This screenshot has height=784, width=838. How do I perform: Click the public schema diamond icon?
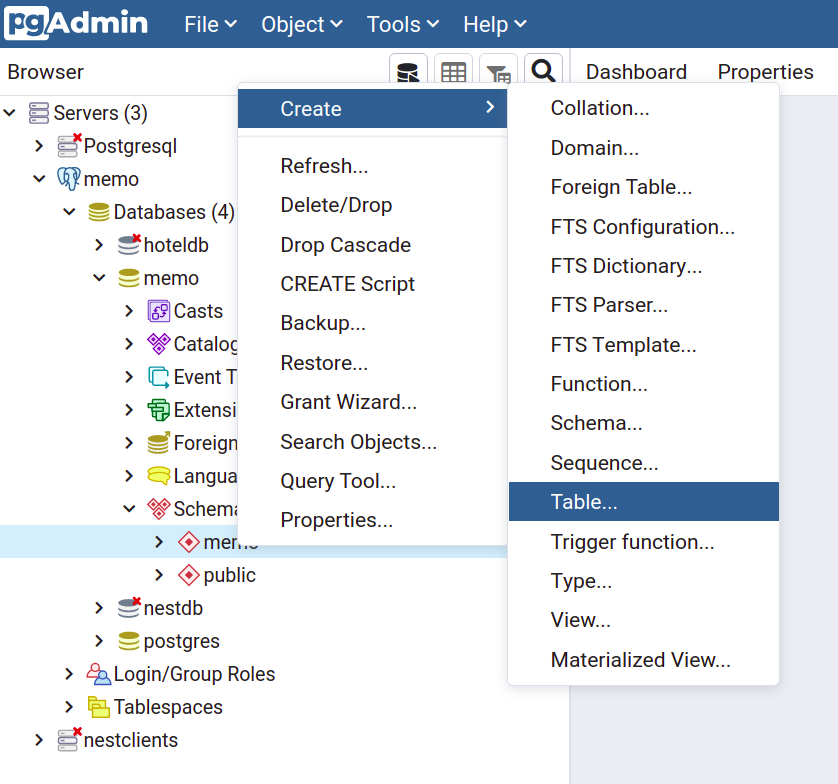pyautogui.click(x=189, y=575)
